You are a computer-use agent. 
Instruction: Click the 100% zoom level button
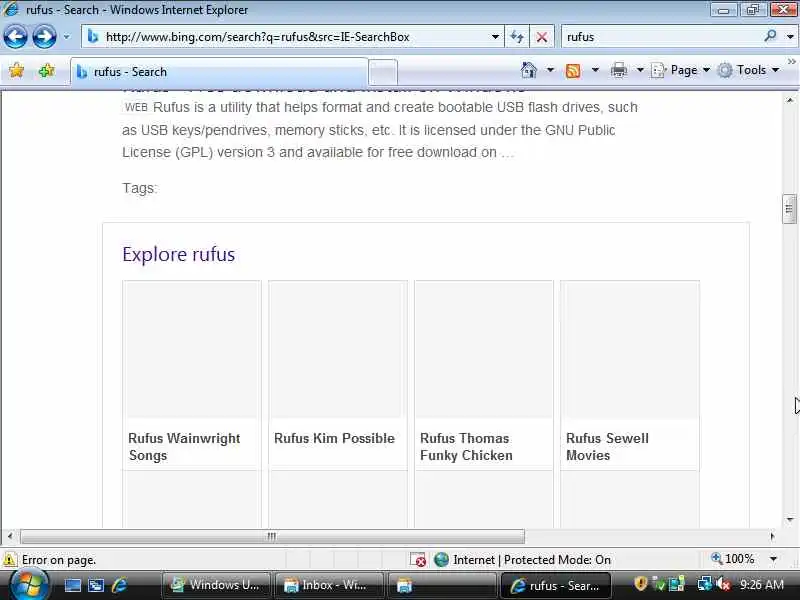point(733,559)
